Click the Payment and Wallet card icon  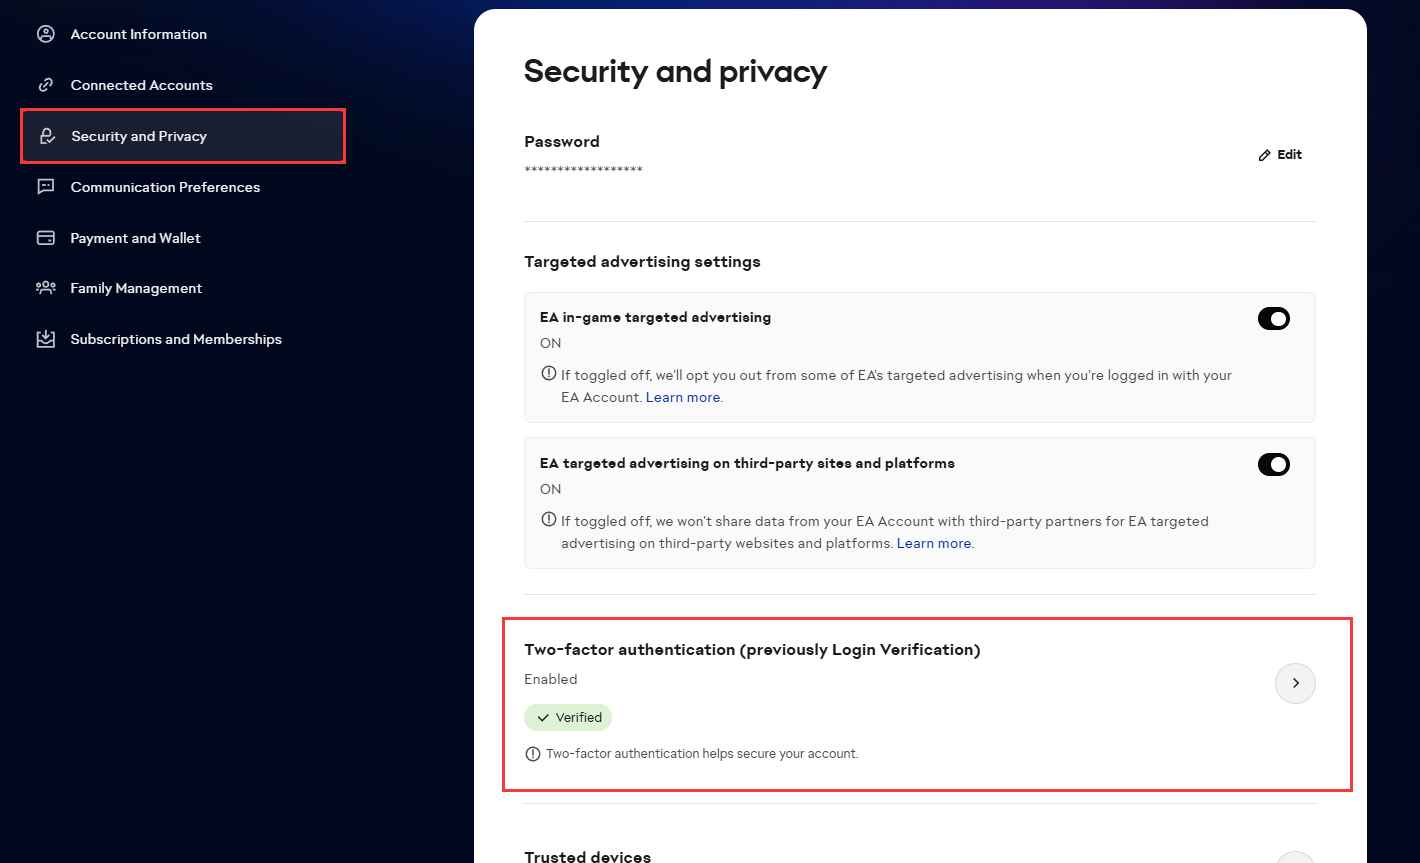click(x=46, y=238)
